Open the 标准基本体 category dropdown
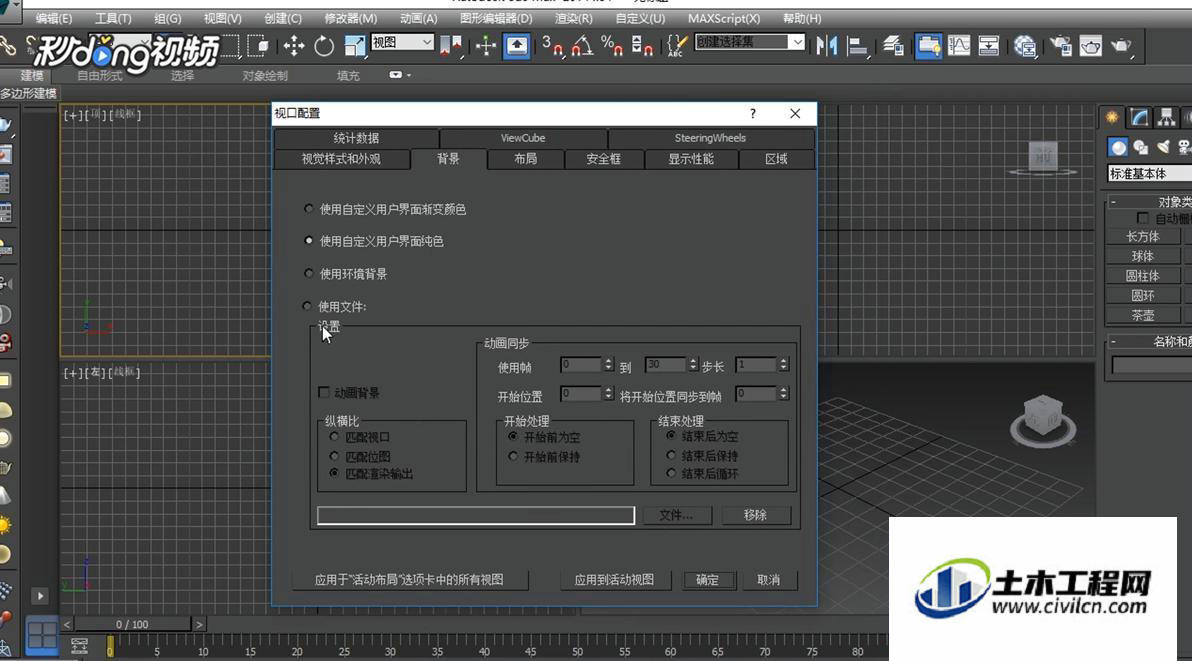Screen dimensions: 1192x661 coord(1149,174)
